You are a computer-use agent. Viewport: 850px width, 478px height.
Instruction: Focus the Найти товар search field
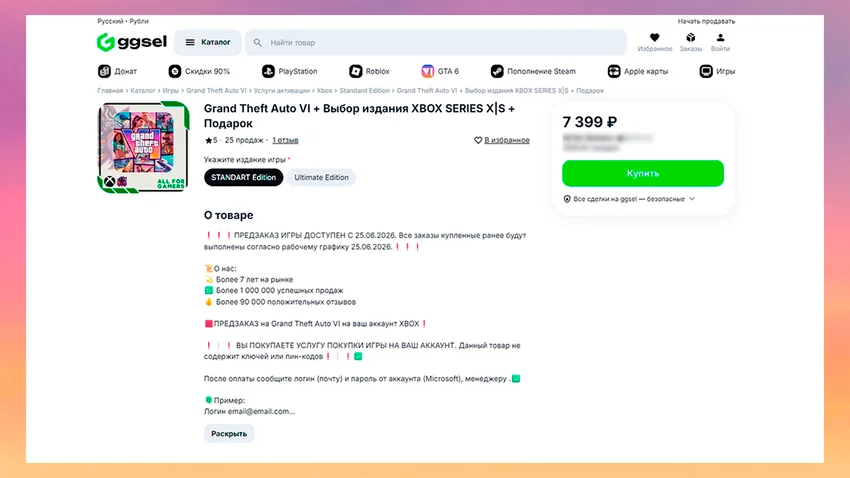[x=436, y=42]
